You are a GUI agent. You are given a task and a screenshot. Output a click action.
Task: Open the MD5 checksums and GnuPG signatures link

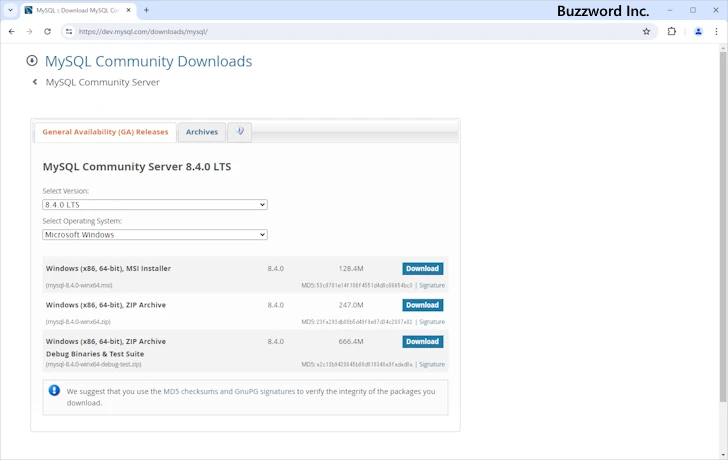click(x=229, y=391)
